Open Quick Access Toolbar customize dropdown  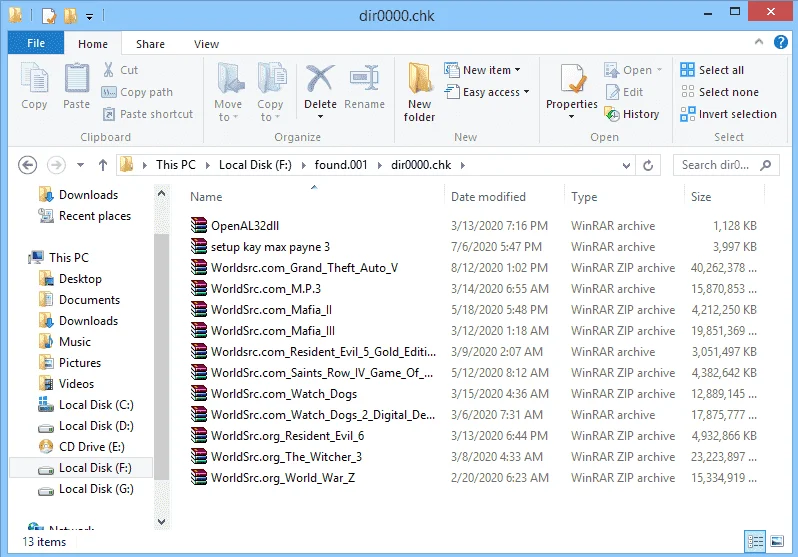click(x=90, y=17)
